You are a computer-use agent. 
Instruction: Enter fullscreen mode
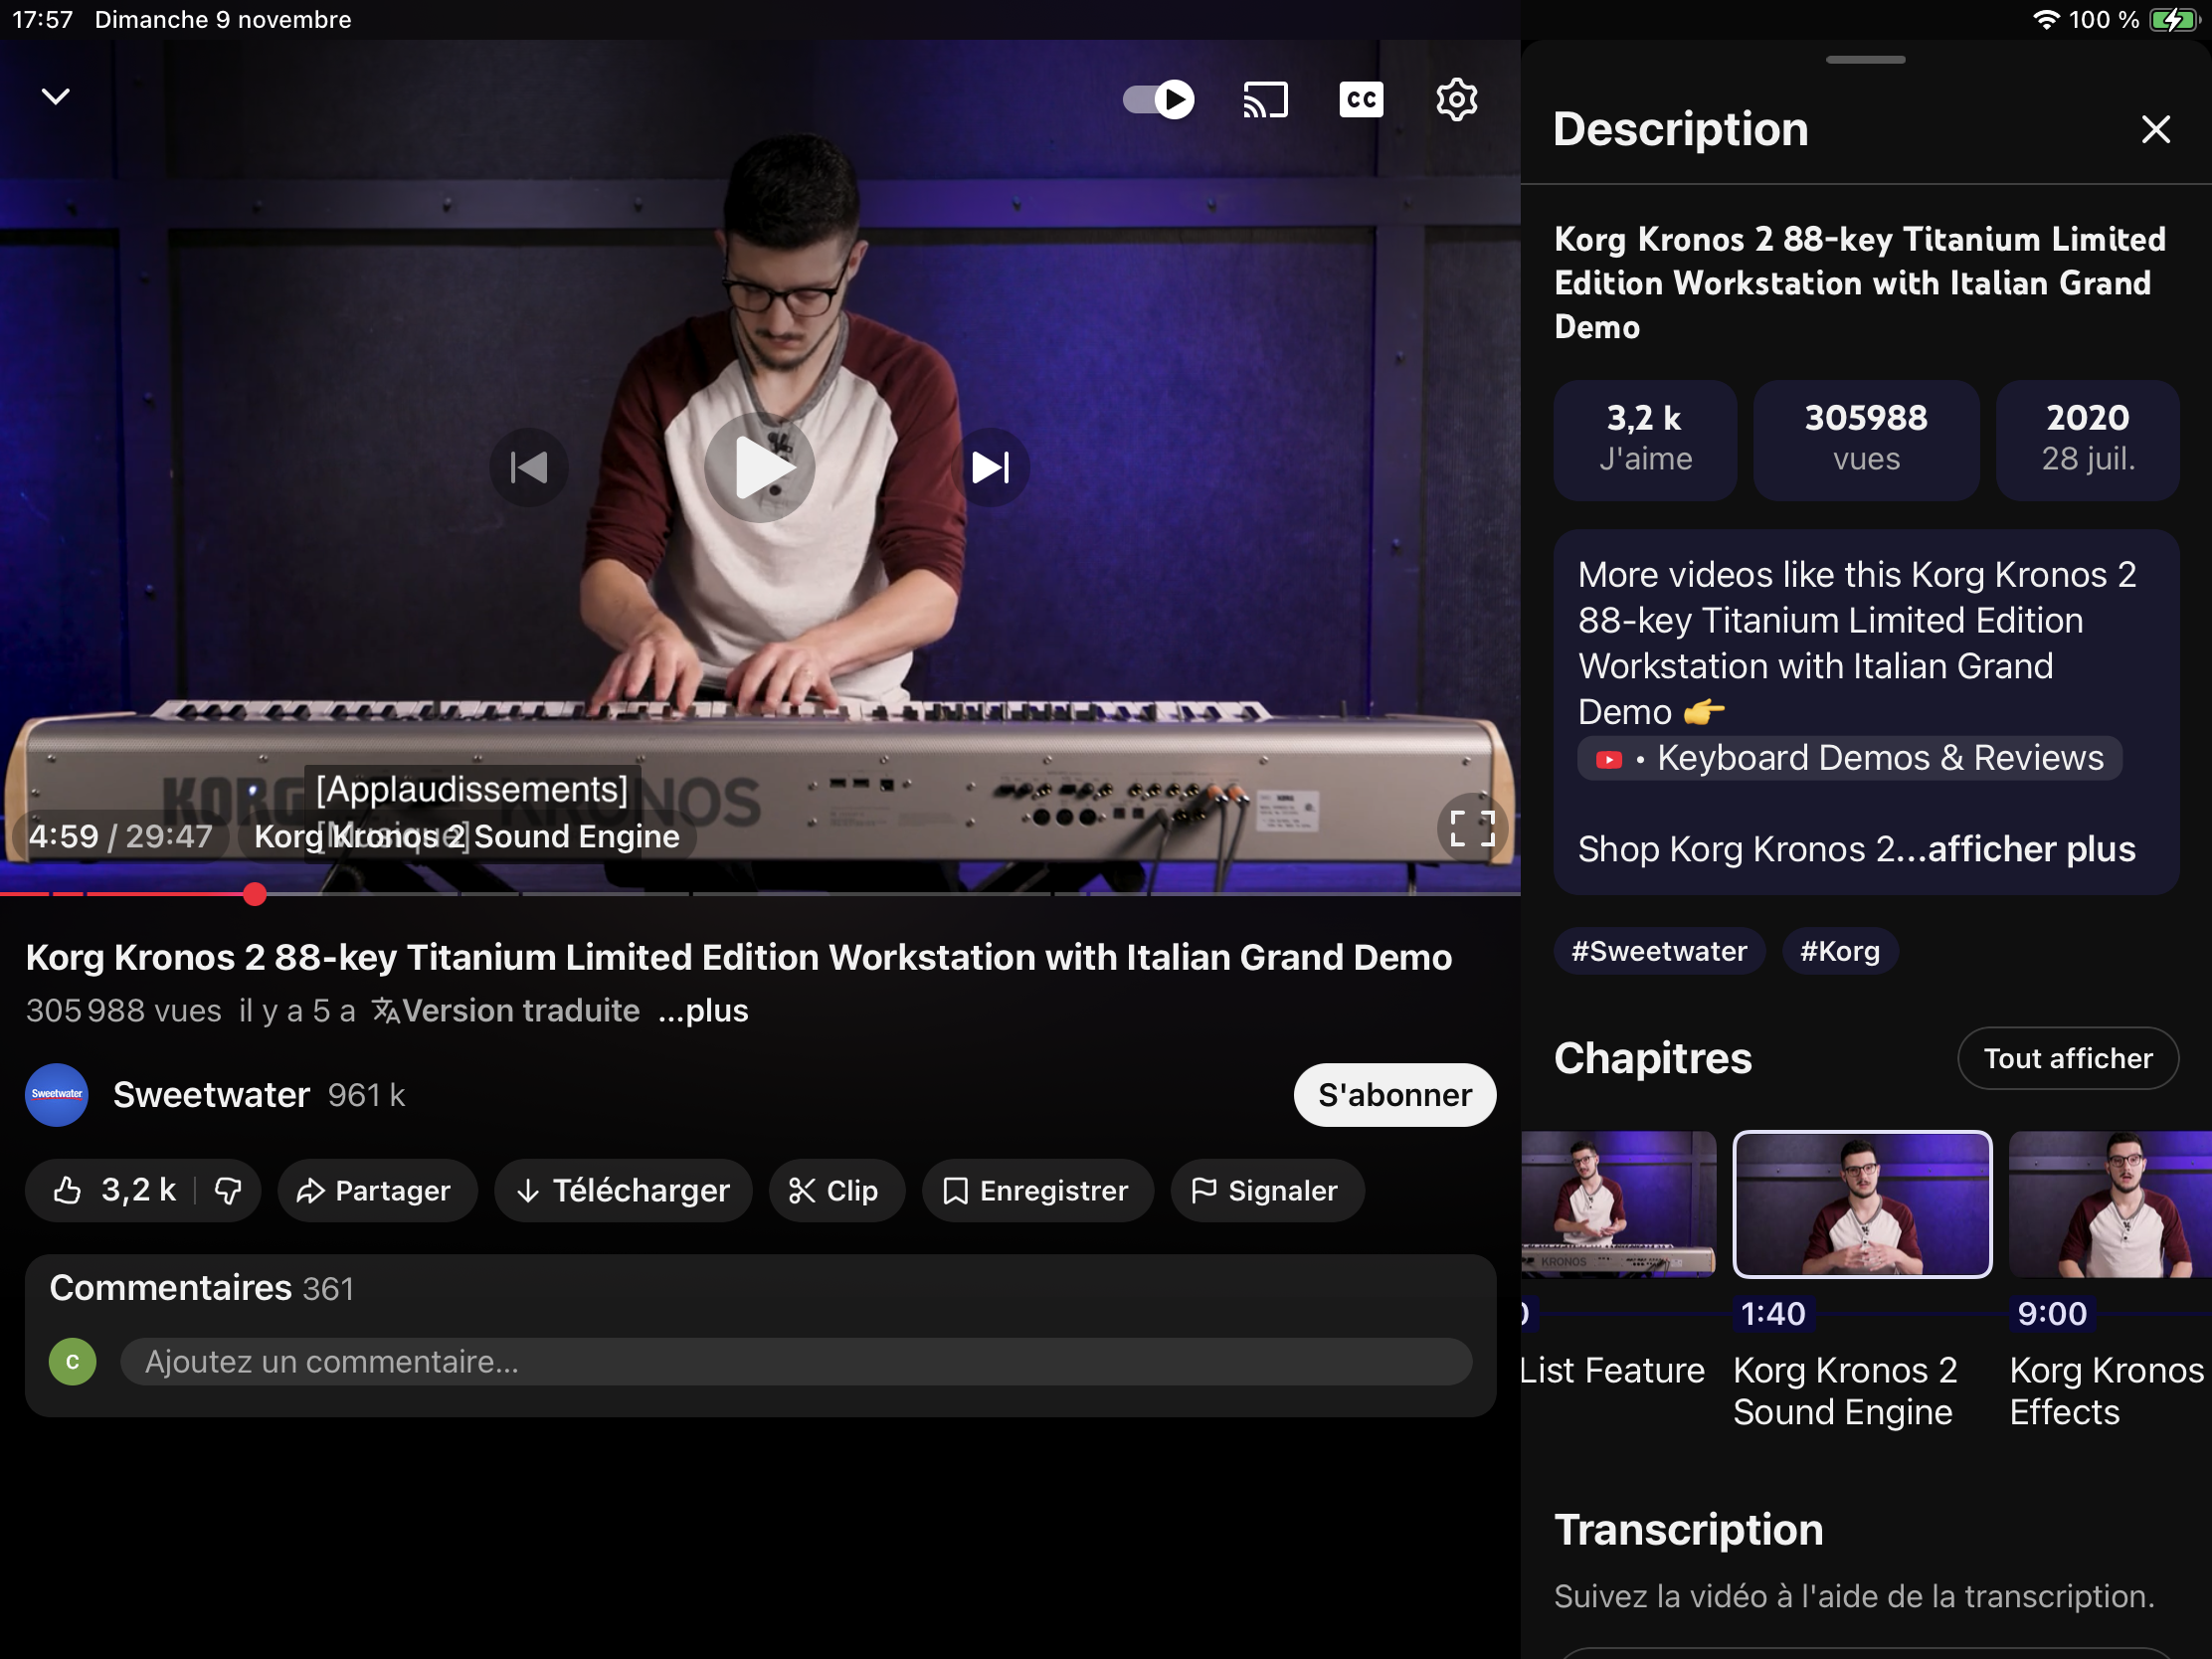[1471, 829]
